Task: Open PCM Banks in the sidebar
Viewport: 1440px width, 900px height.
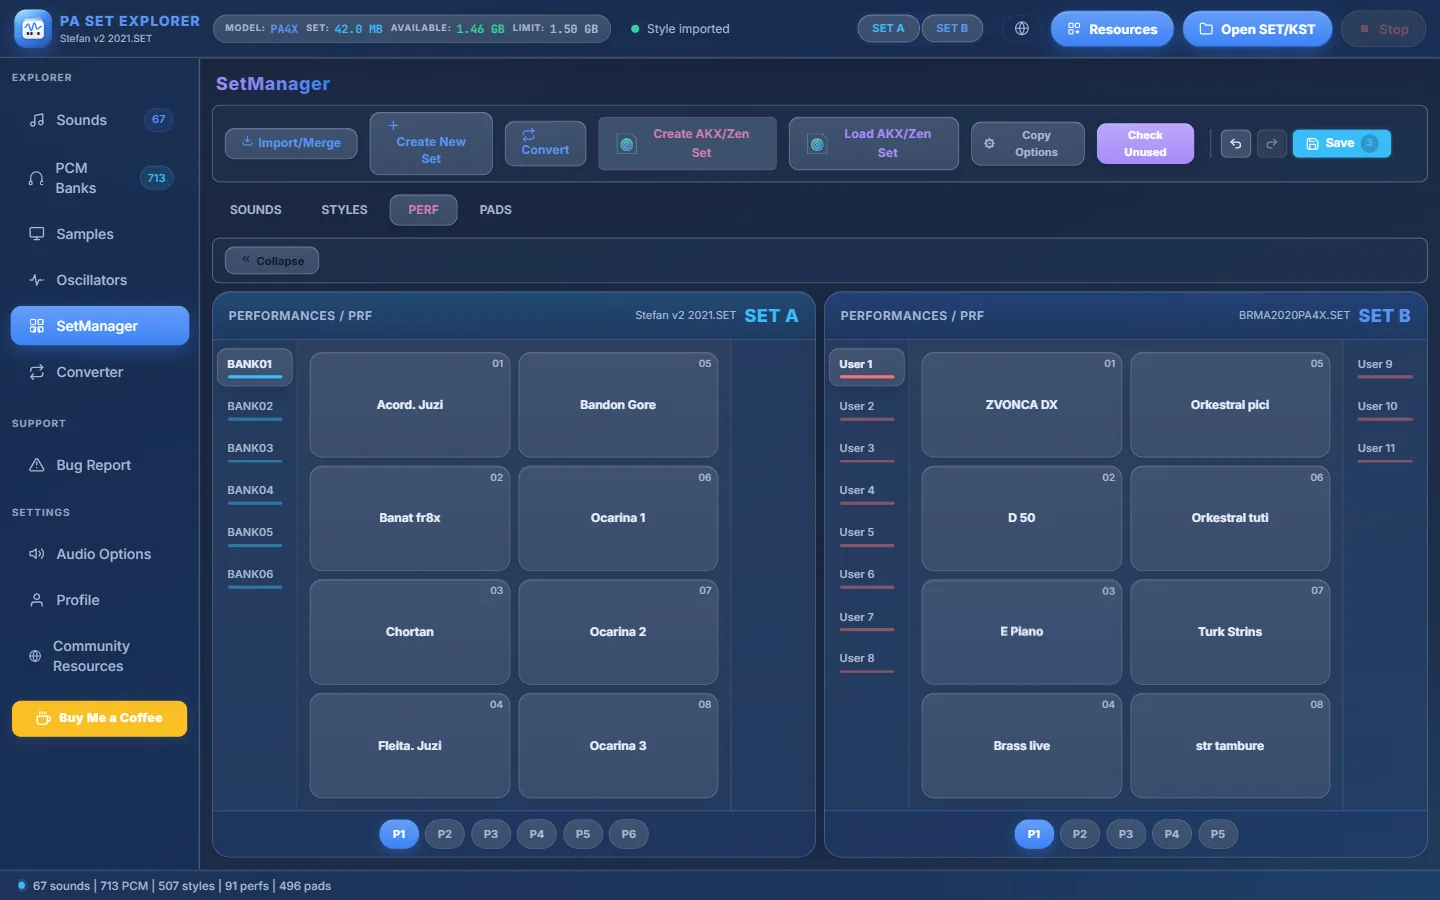Action: click(100, 178)
